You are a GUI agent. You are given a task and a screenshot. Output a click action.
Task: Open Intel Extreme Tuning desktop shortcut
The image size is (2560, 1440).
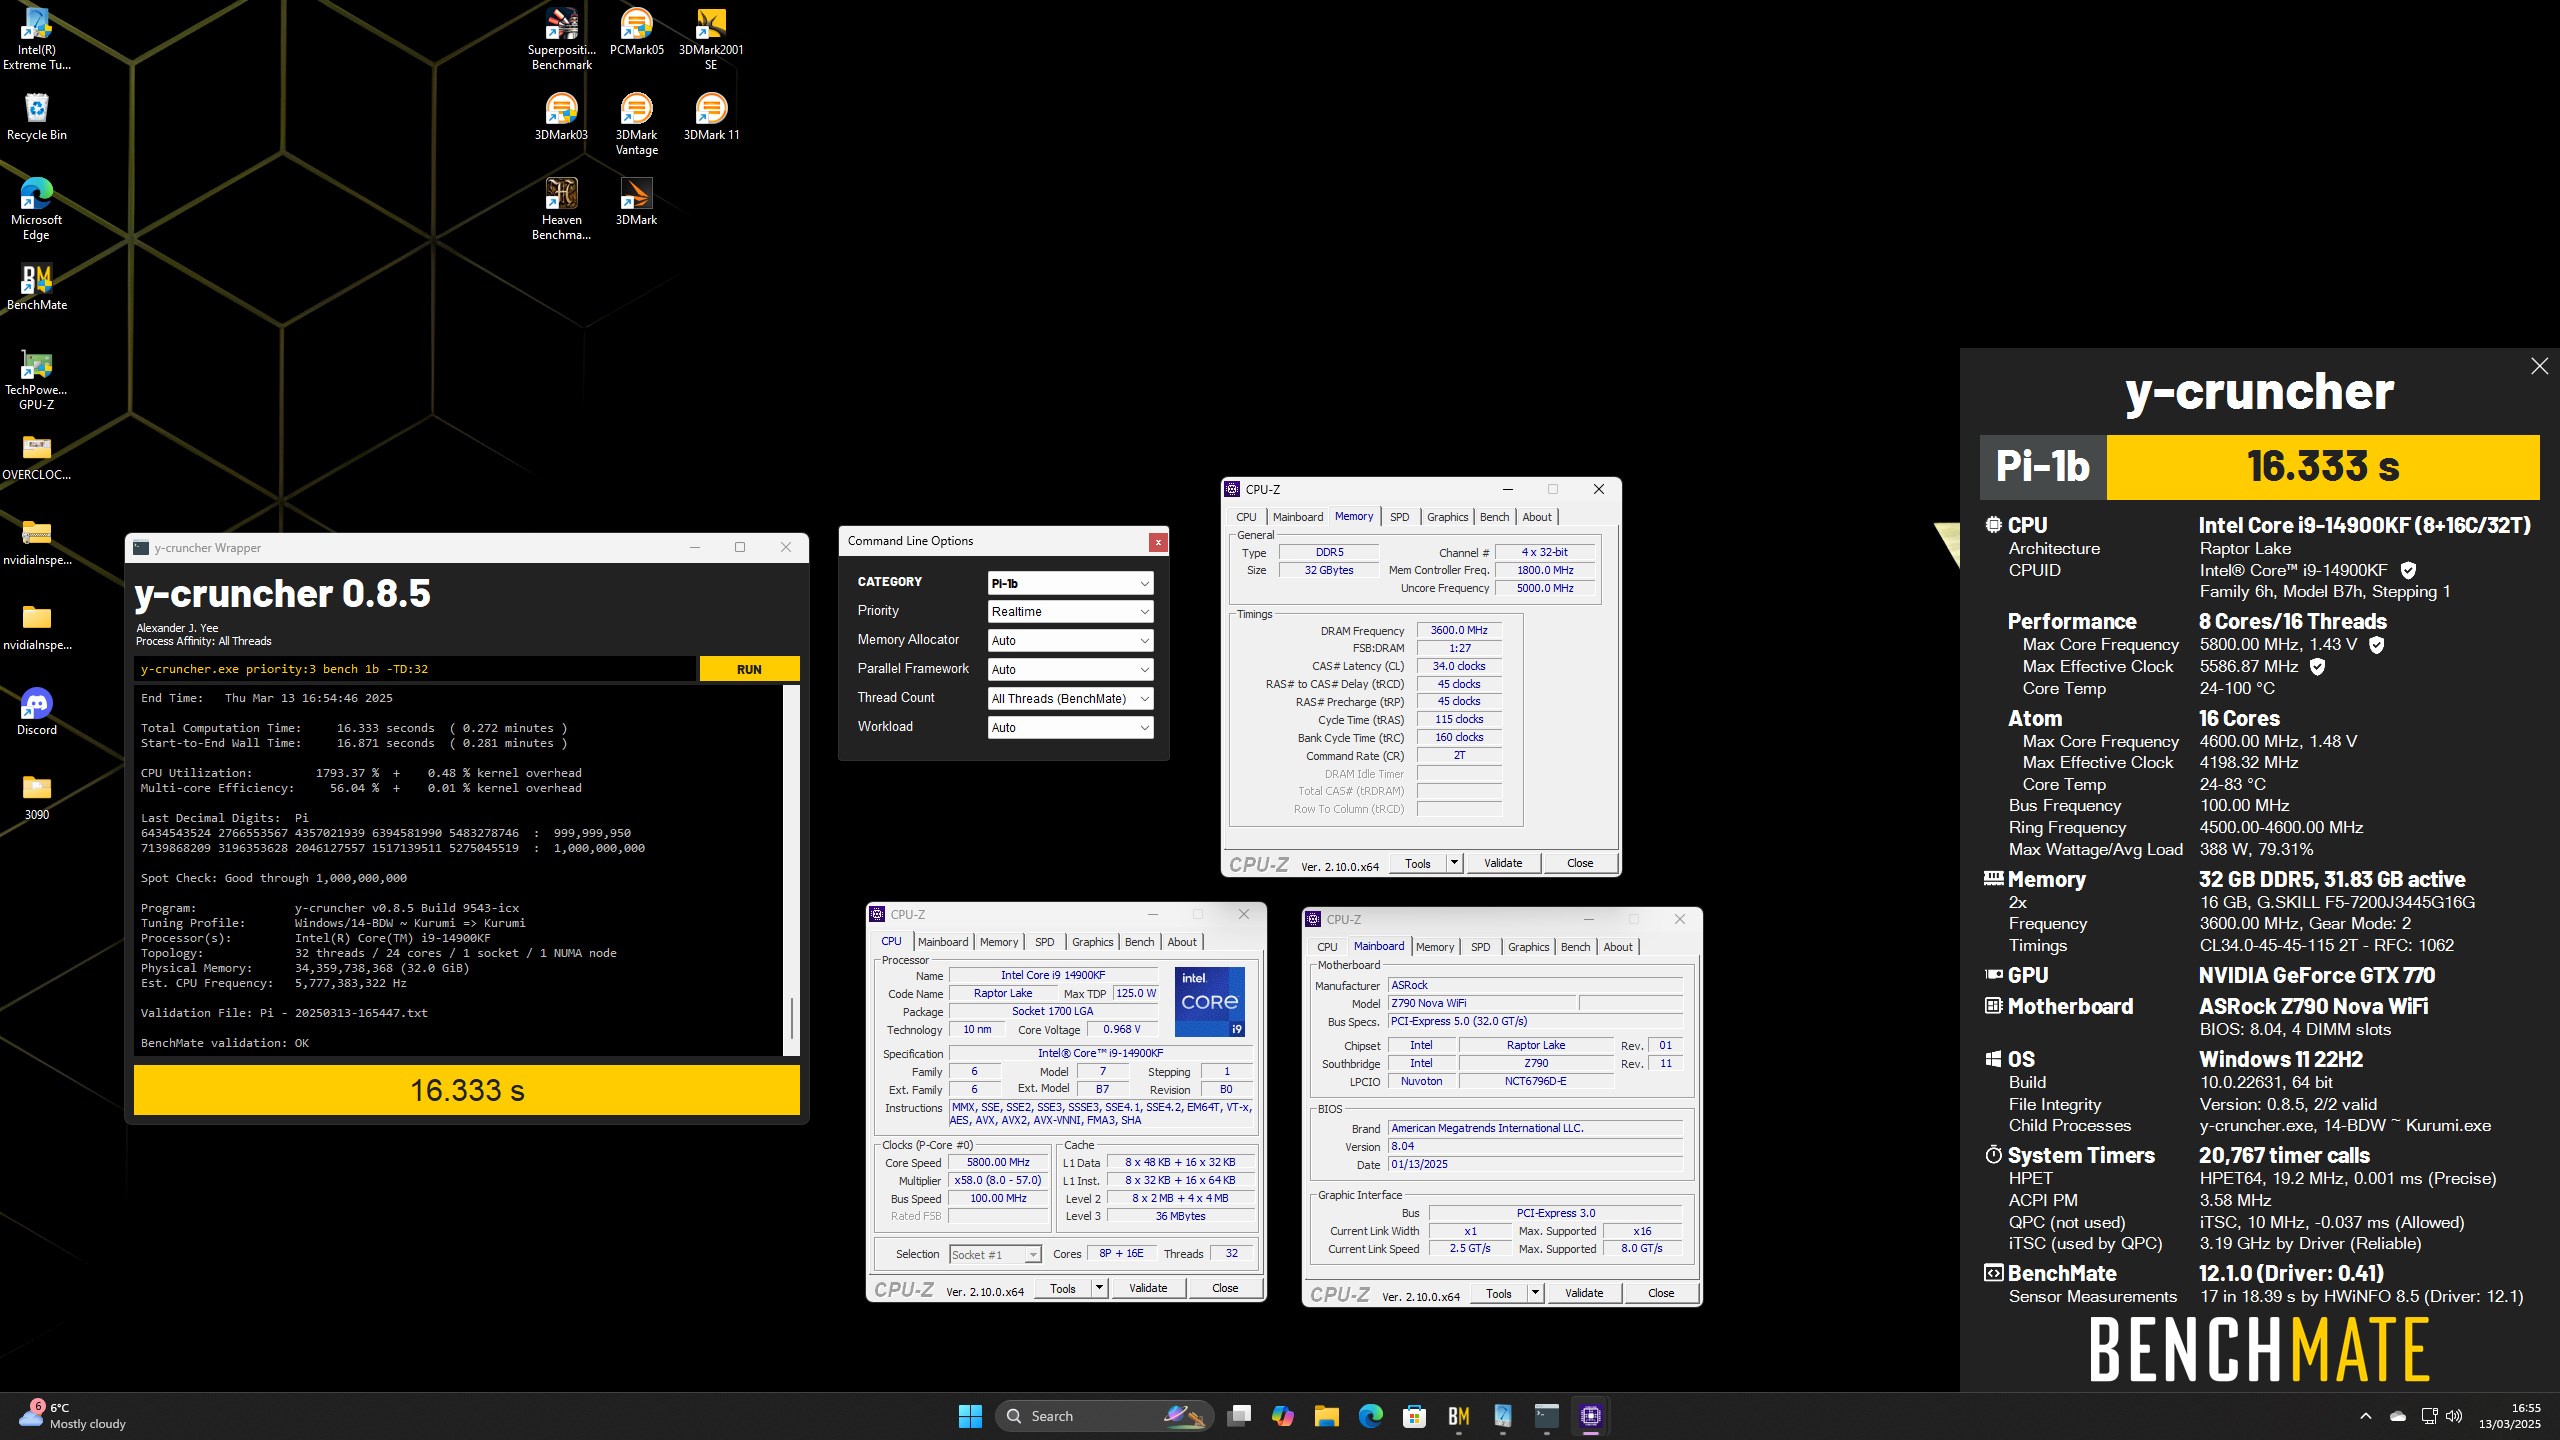coord(36,38)
